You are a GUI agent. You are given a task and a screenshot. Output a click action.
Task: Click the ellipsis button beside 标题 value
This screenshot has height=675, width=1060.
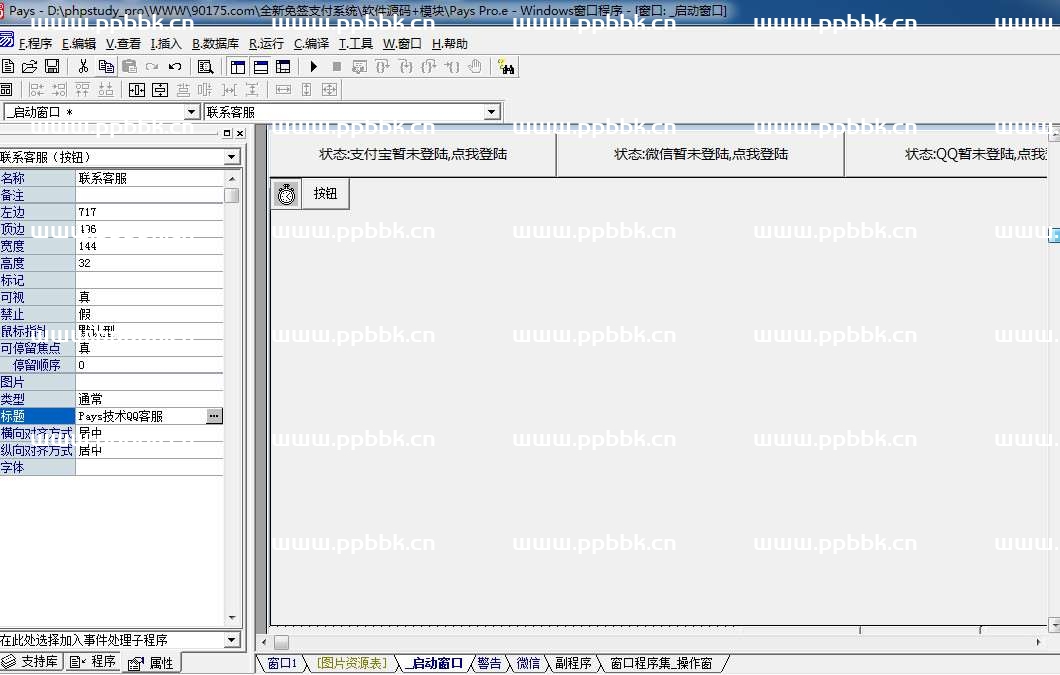click(214, 416)
